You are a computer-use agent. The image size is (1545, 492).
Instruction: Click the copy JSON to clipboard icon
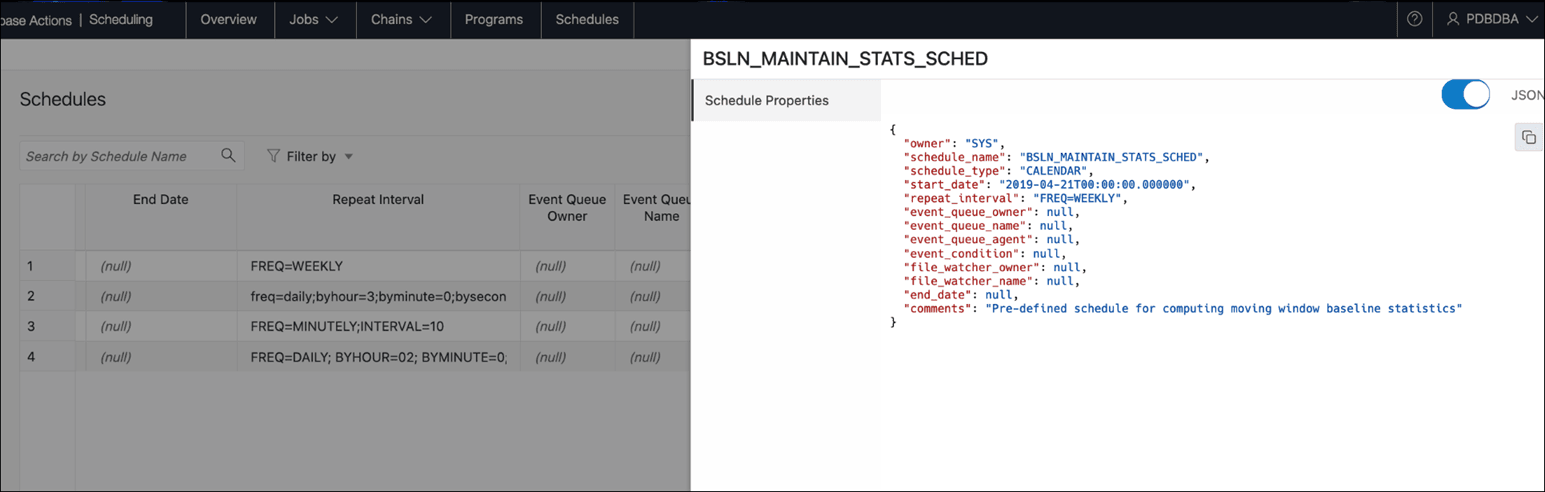tap(1528, 138)
